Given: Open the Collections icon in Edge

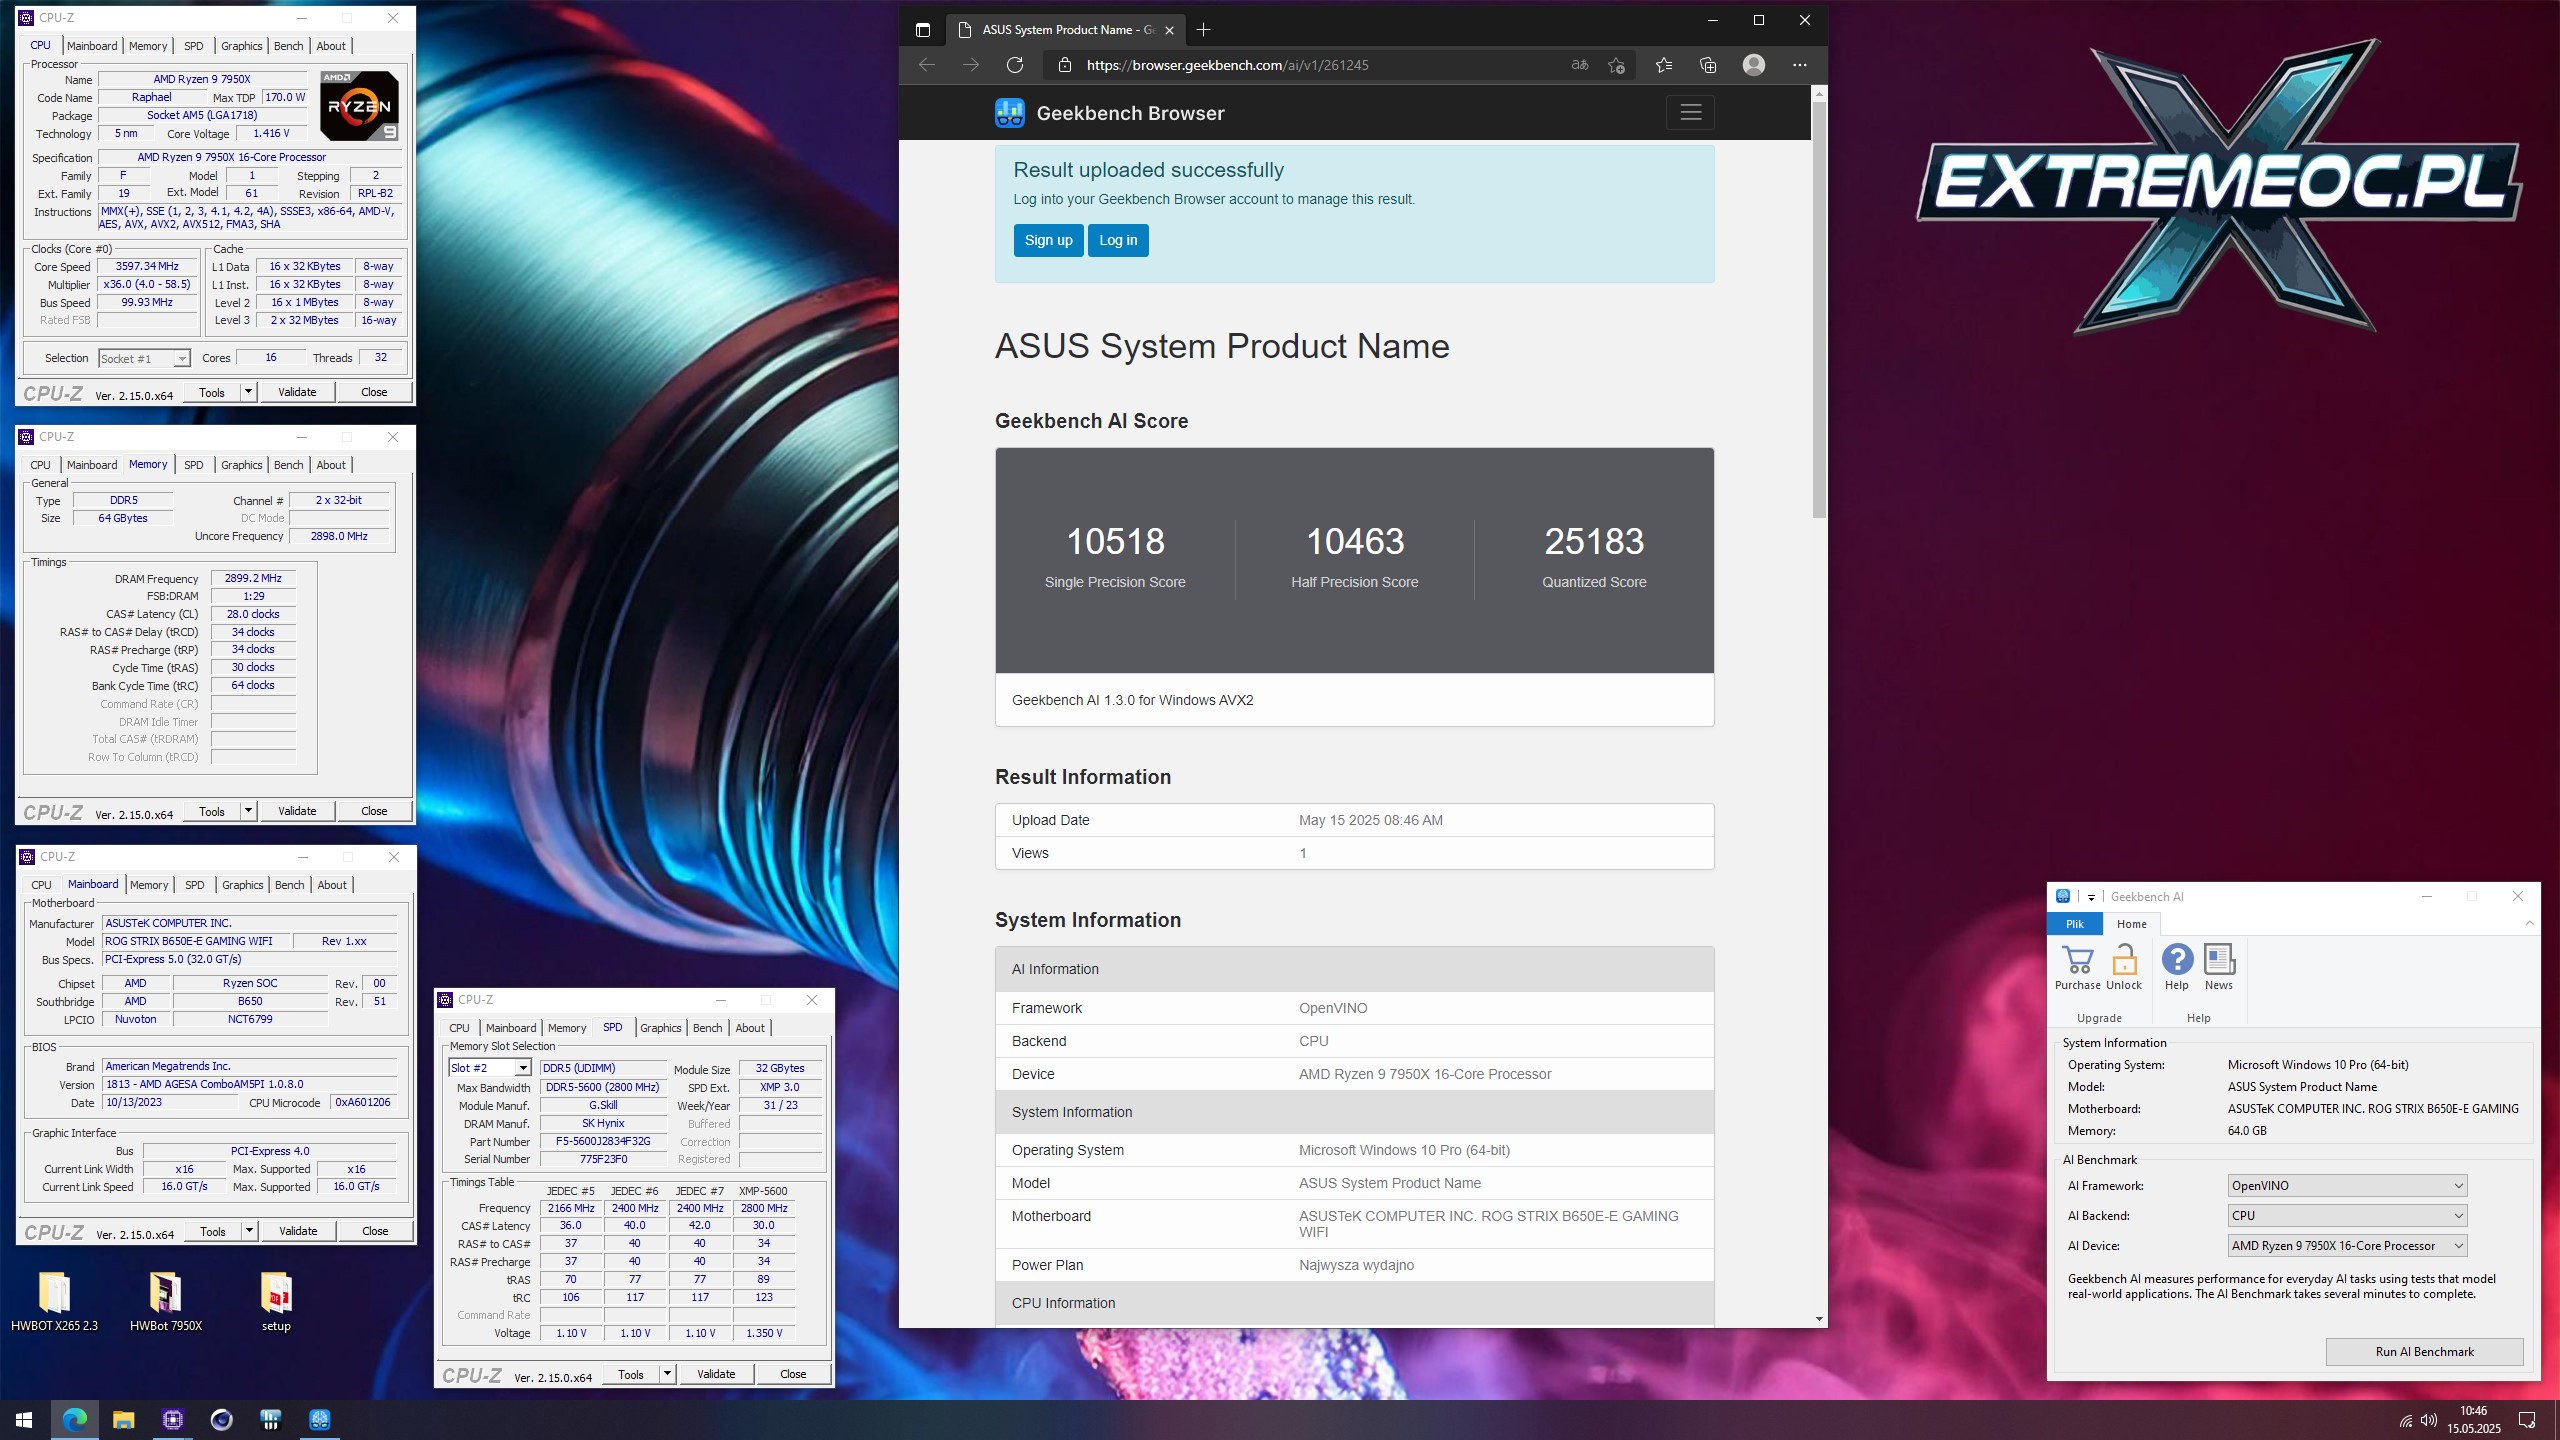Looking at the screenshot, I should (1708, 65).
